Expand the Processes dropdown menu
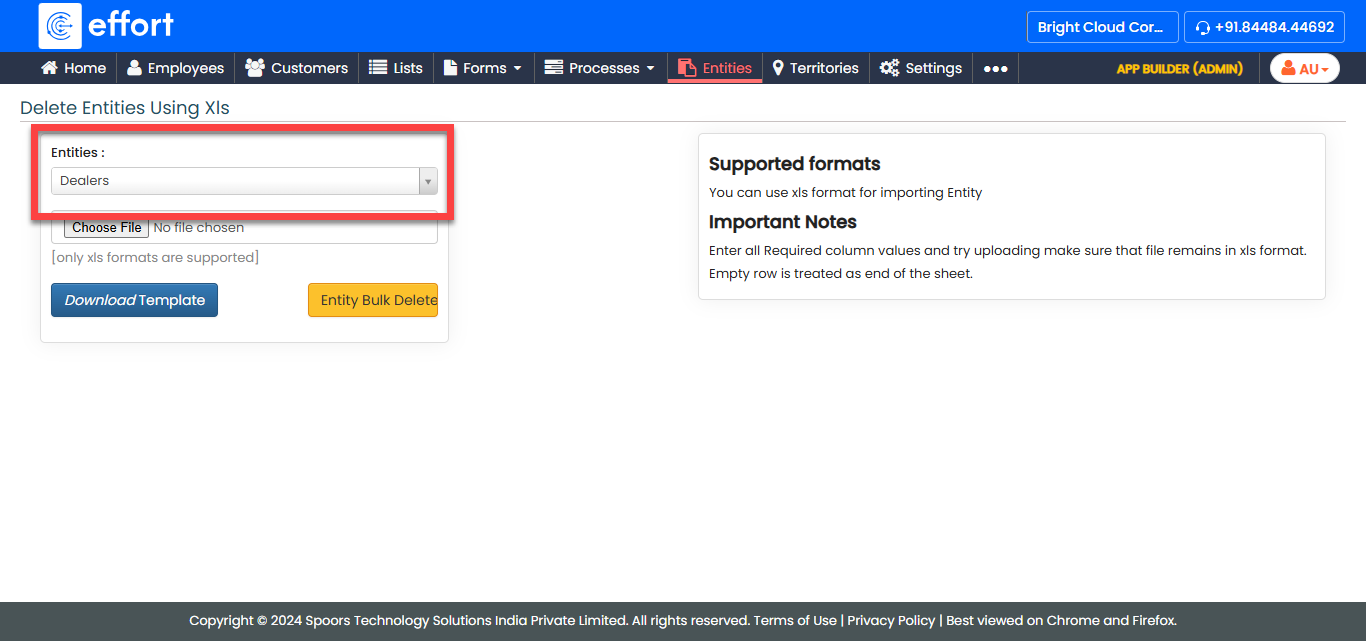 click(600, 68)
